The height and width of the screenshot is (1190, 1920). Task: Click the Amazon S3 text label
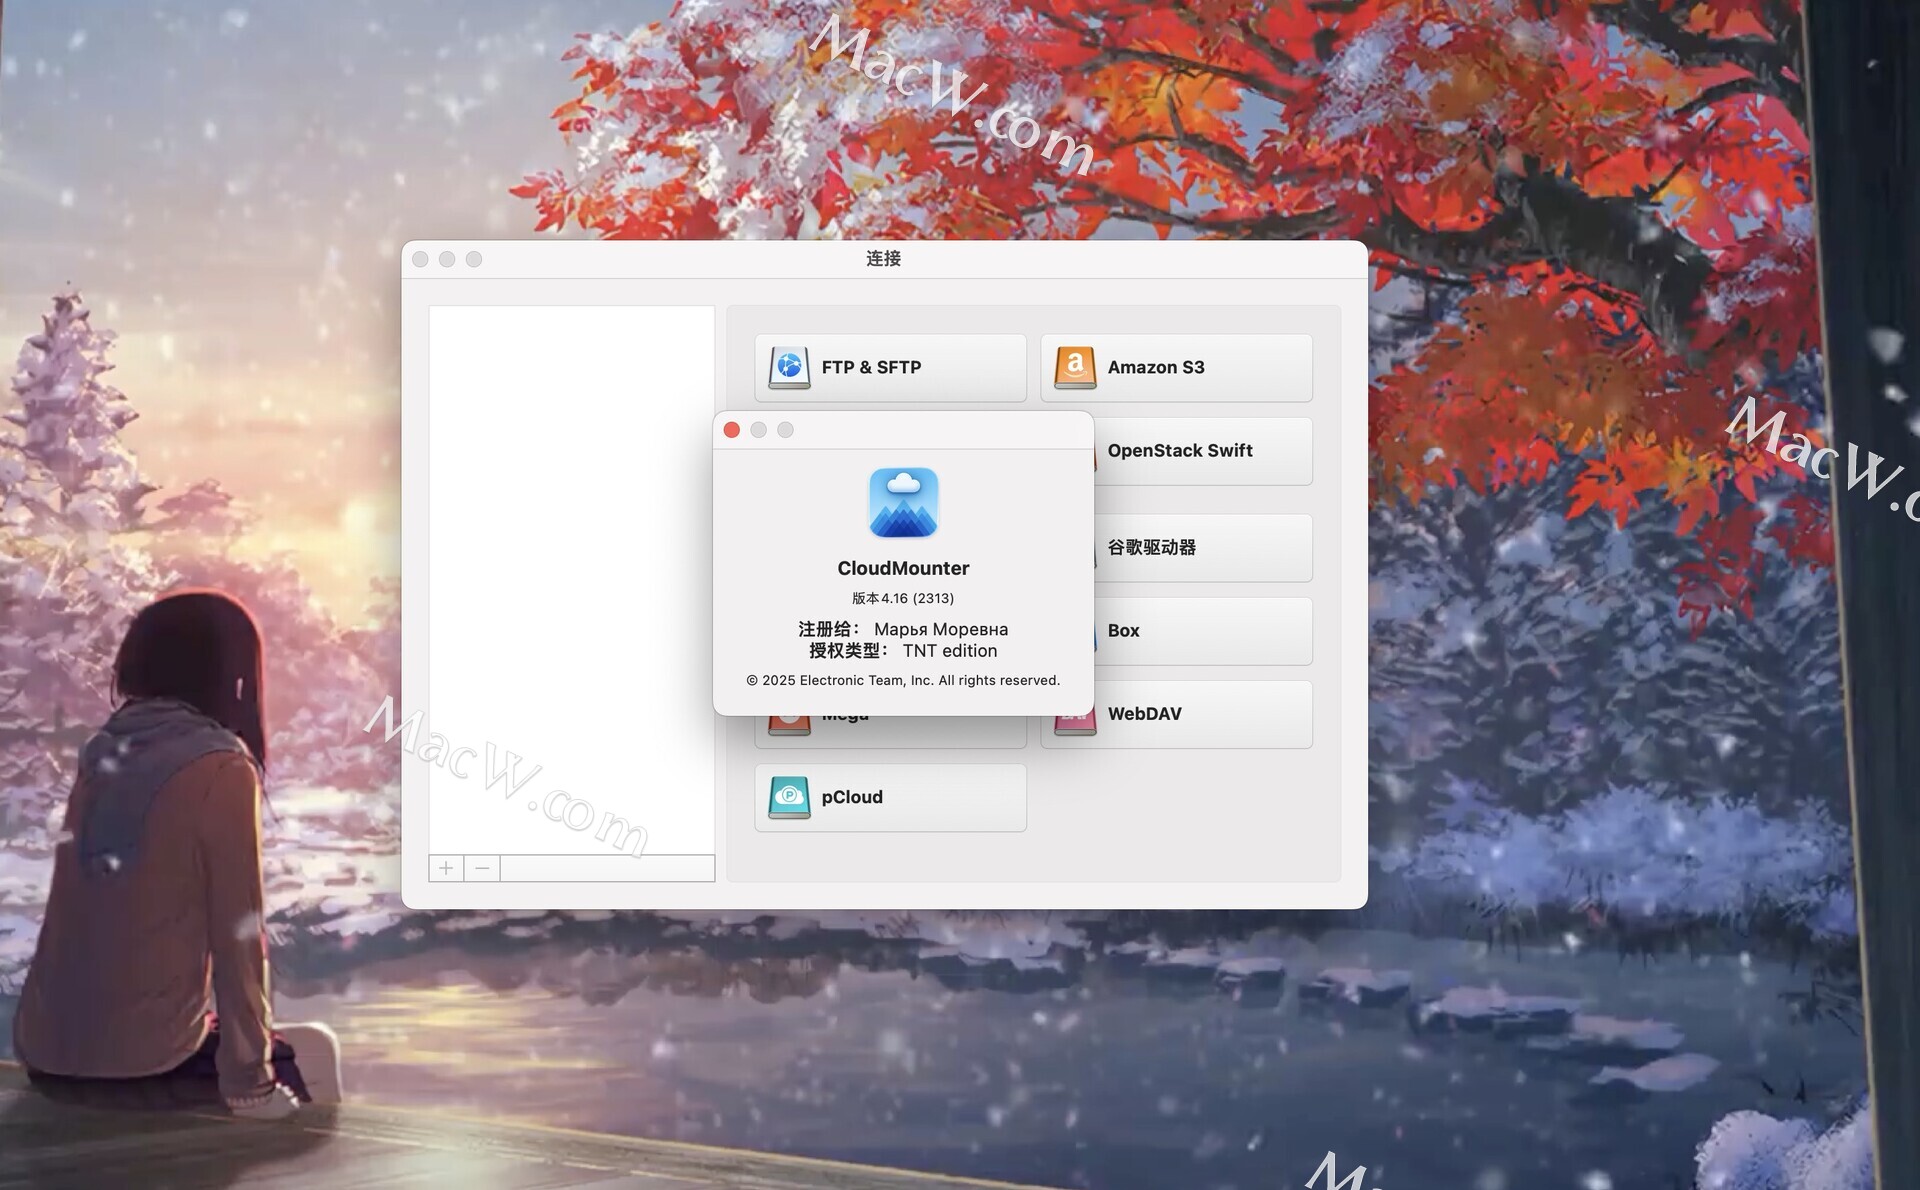point(1156,367)
